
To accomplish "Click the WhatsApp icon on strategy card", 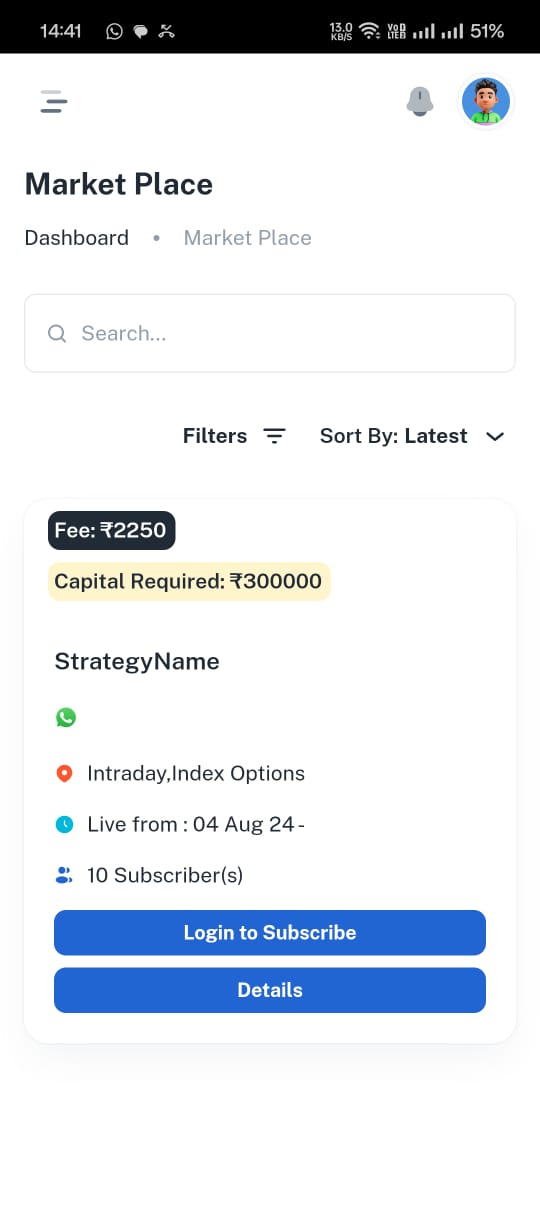I will [x=65, y=717].
